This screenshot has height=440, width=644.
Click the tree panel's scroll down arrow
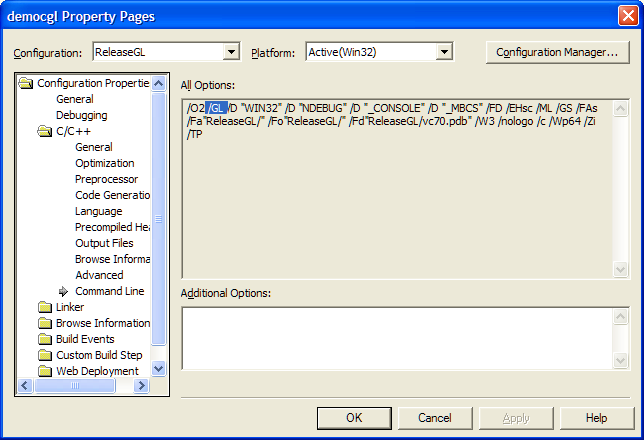click(x=159, y=368)
